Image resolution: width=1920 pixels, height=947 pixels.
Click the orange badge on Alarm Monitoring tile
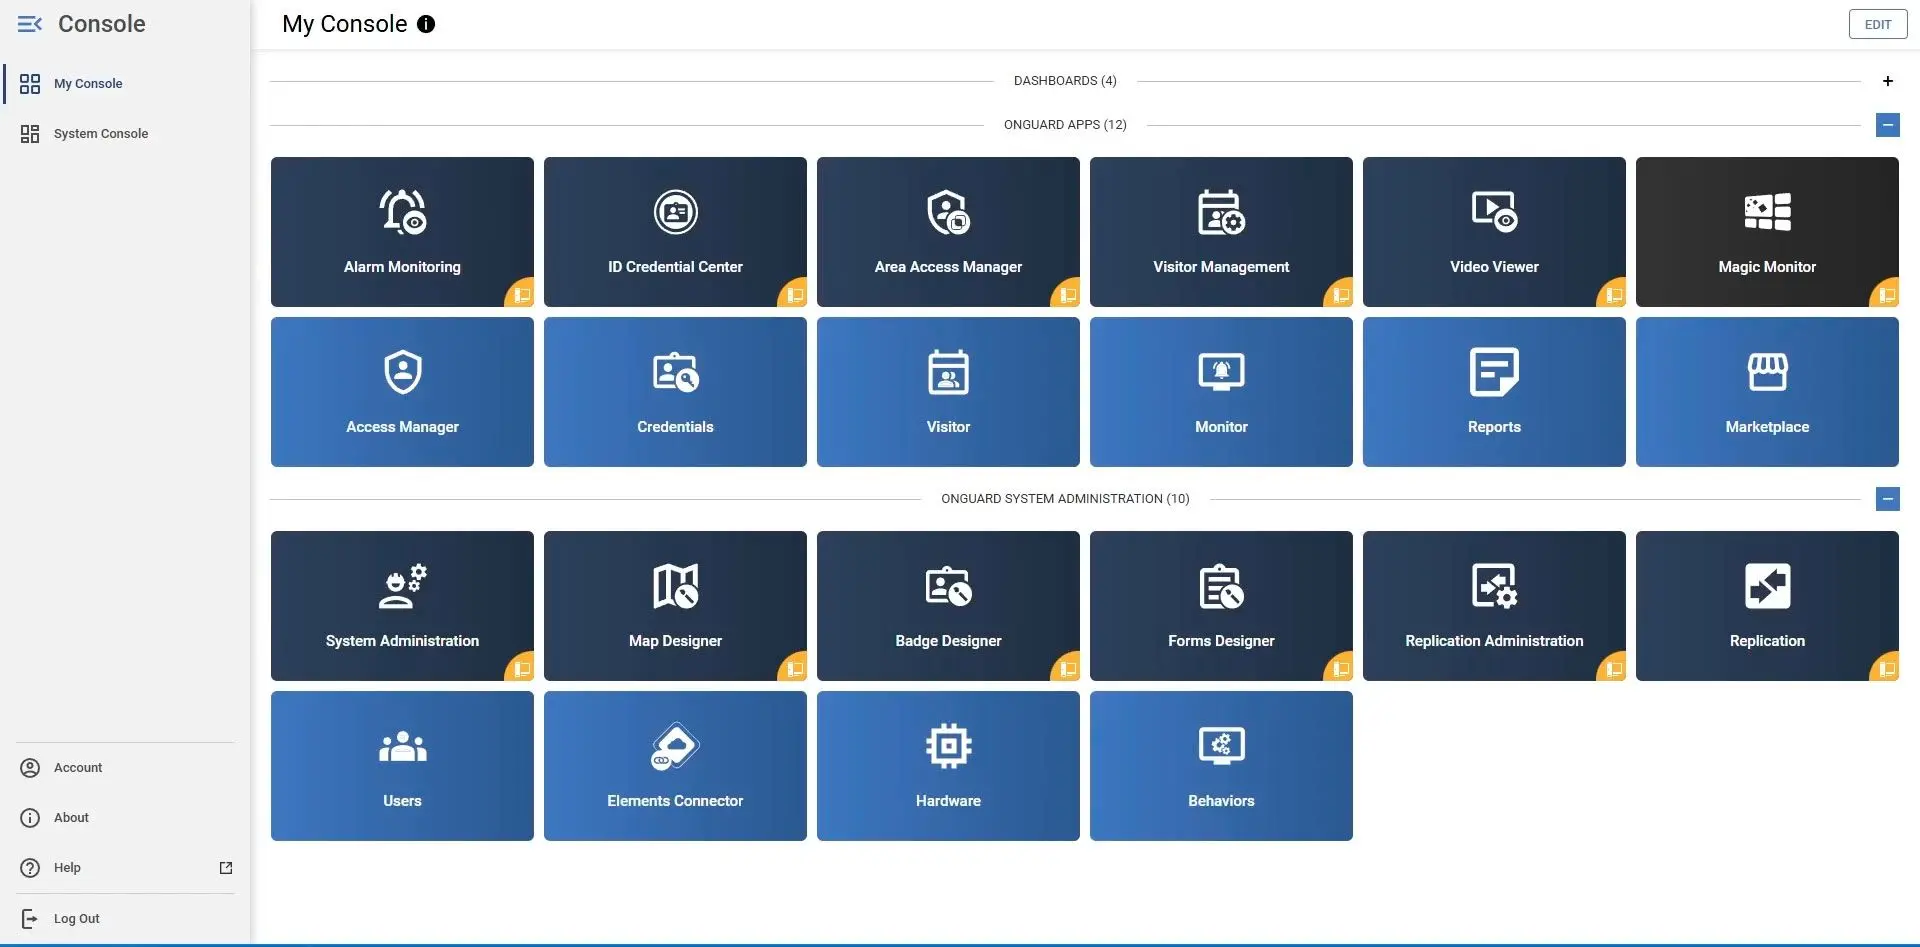[521, 294]
